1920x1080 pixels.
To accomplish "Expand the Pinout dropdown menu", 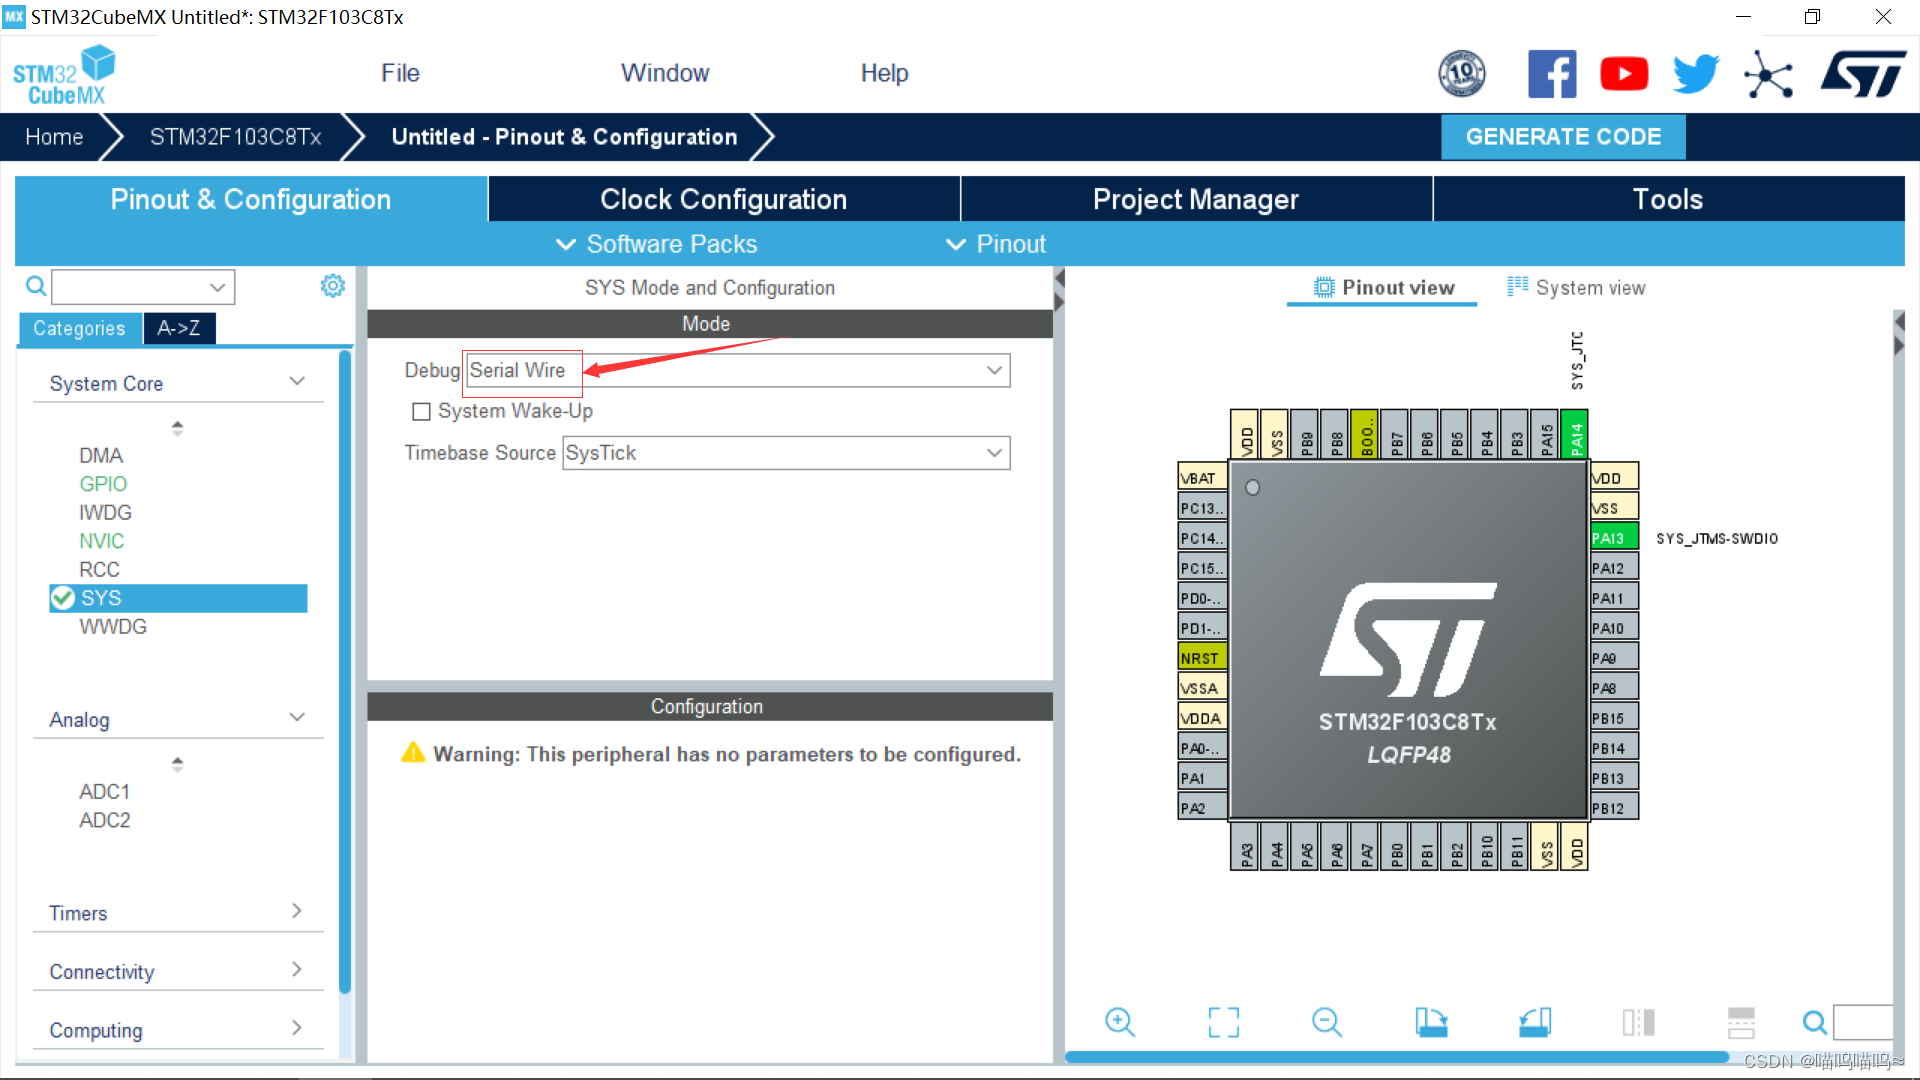I will [x=996, y=244].
